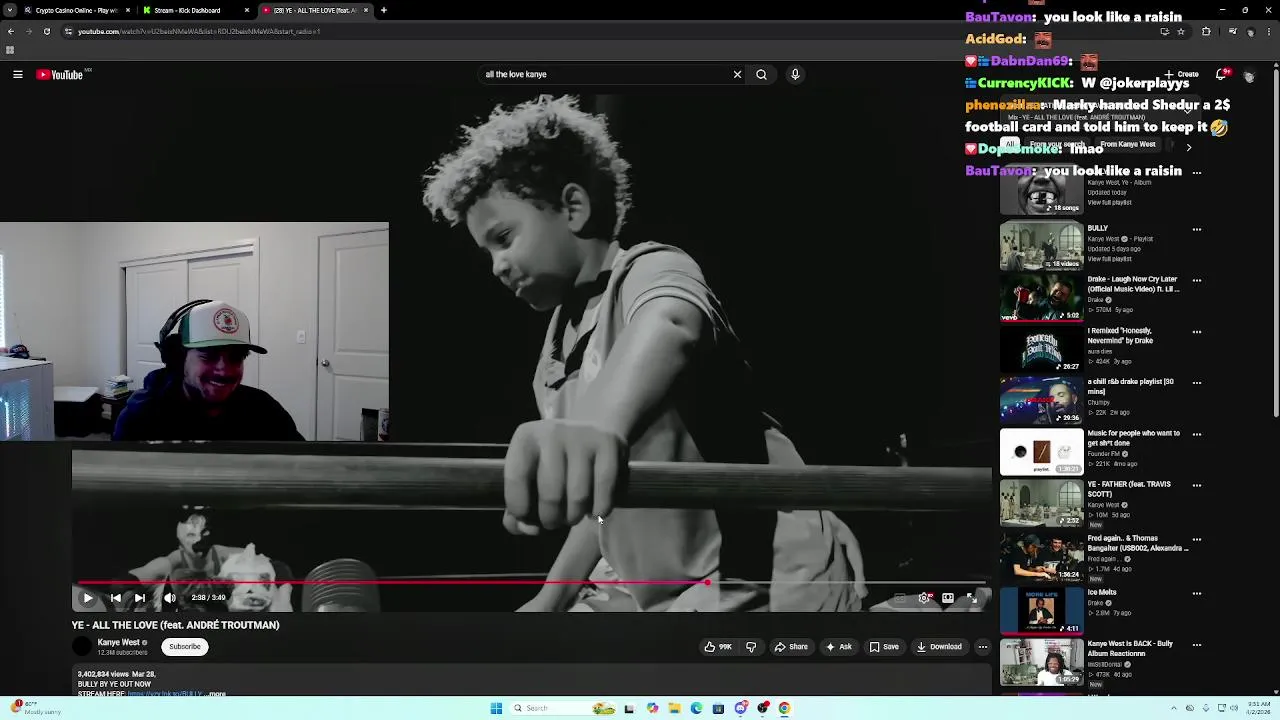Save the video to a playlist

coord(884,647)
